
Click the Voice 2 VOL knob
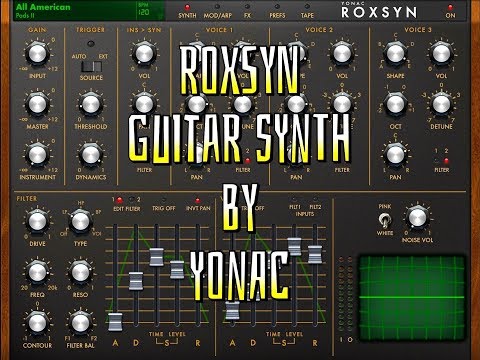click(x=342, y=53)
